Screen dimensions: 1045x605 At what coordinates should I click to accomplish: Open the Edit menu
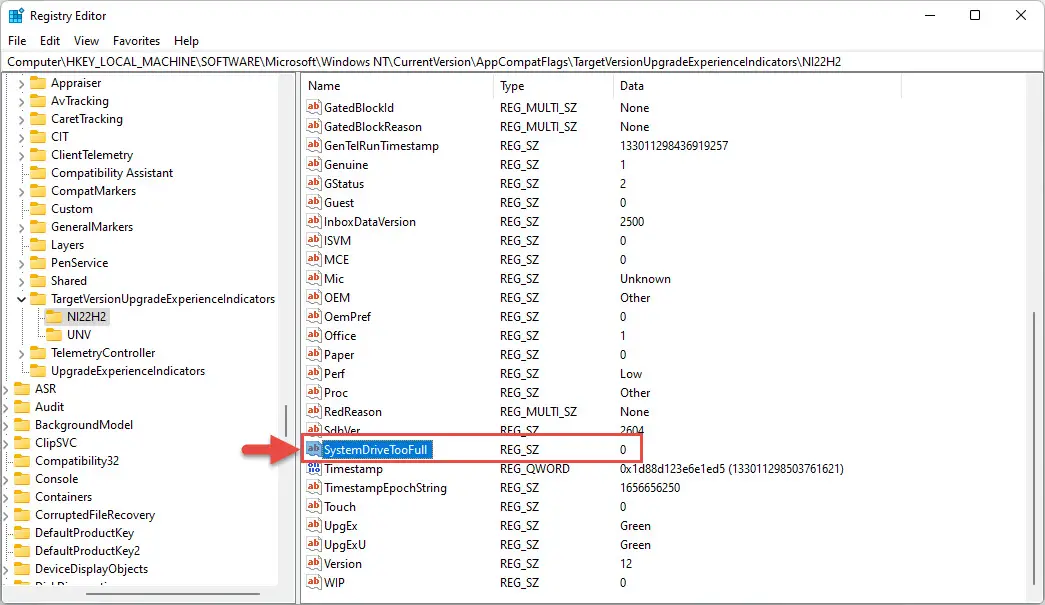pos(50,41)
